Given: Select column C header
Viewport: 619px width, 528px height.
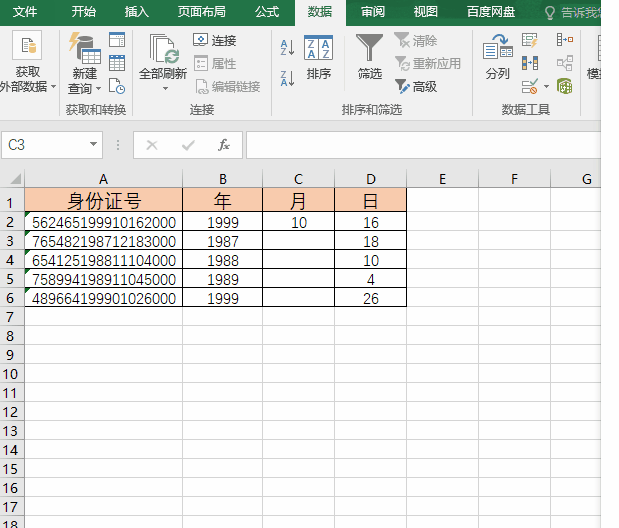Looking at the screenshot, I should coord(298,179).
